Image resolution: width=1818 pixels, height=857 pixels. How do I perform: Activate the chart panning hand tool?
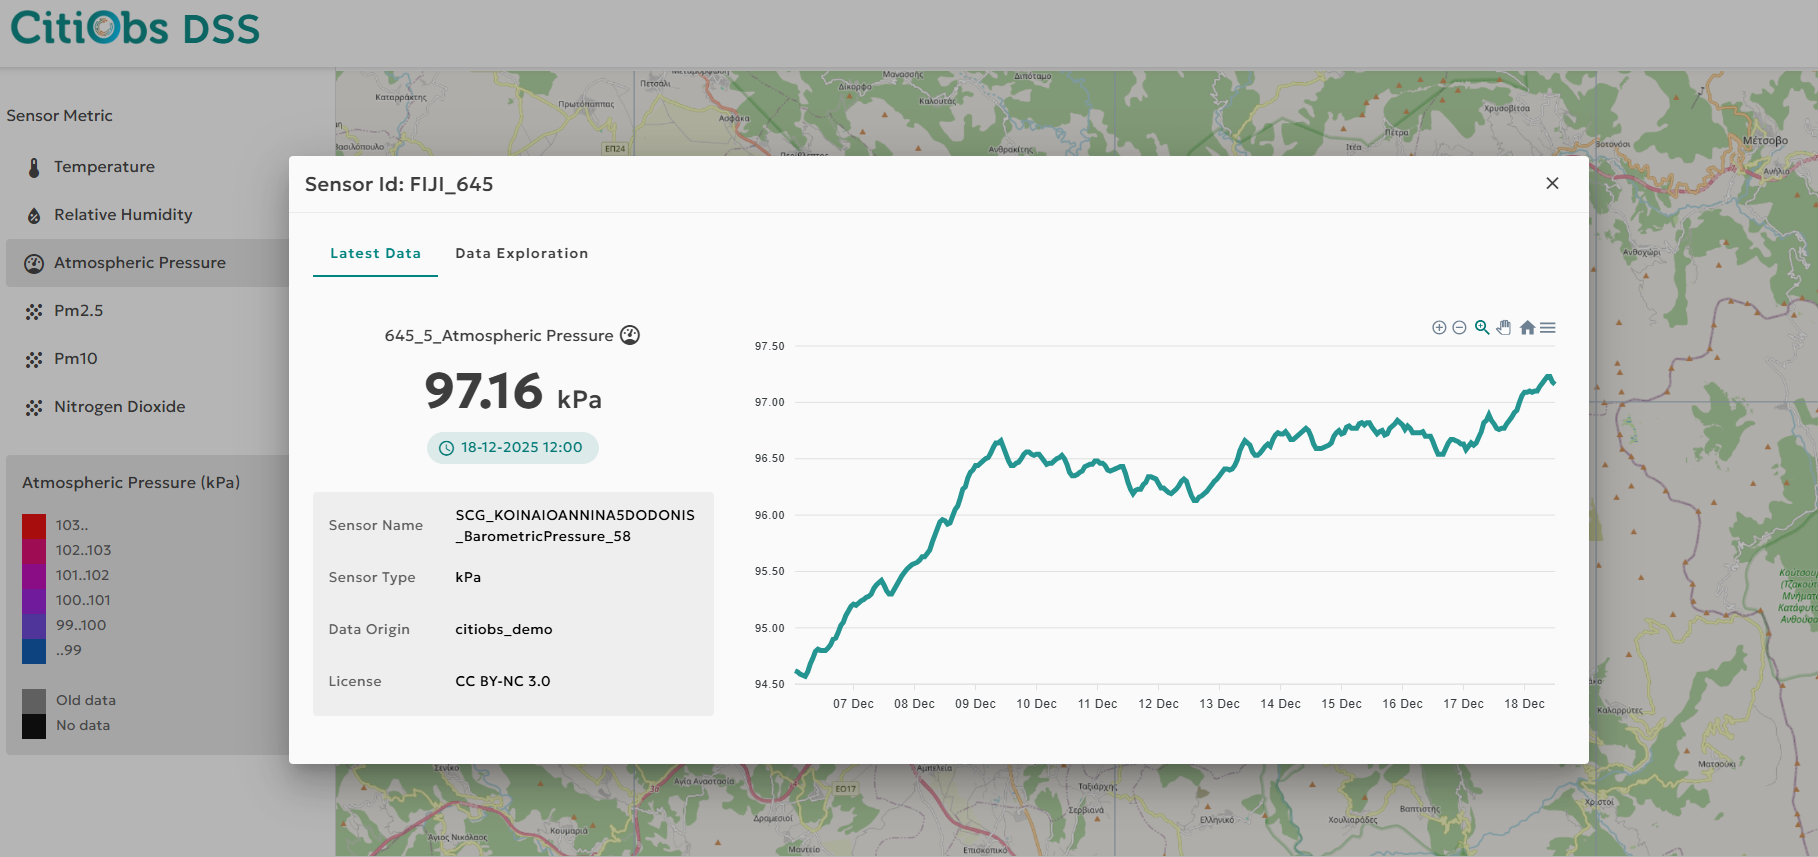pos(1504,328)
